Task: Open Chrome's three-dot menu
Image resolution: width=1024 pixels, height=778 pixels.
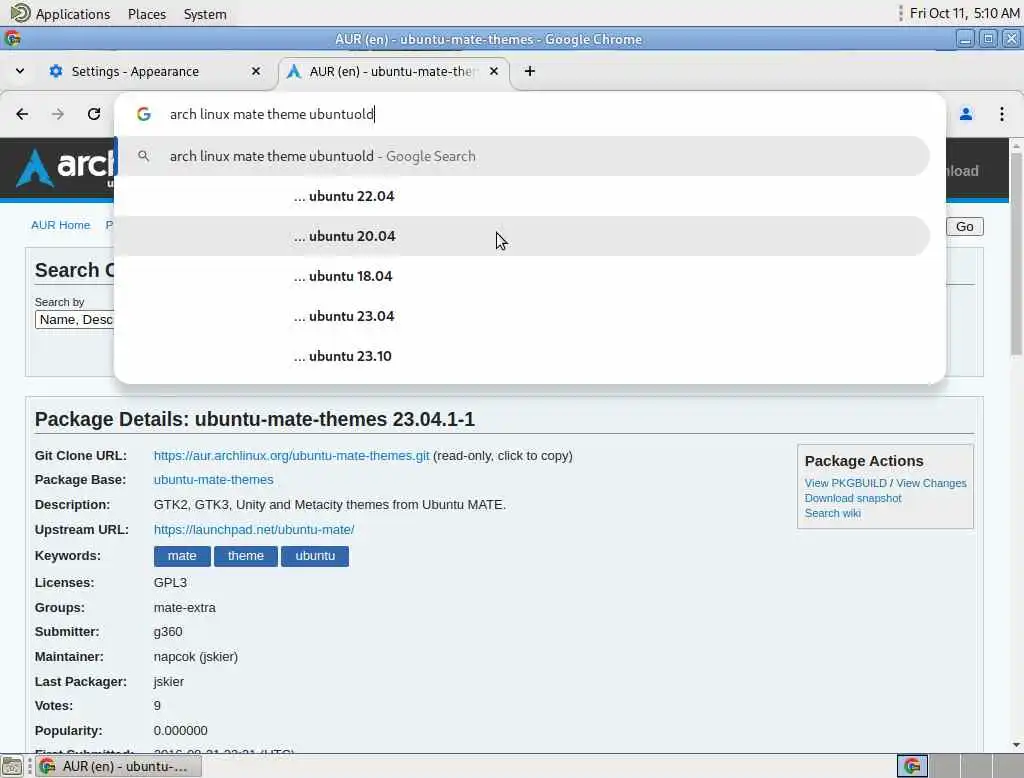Action: [x=1002, y=114]
